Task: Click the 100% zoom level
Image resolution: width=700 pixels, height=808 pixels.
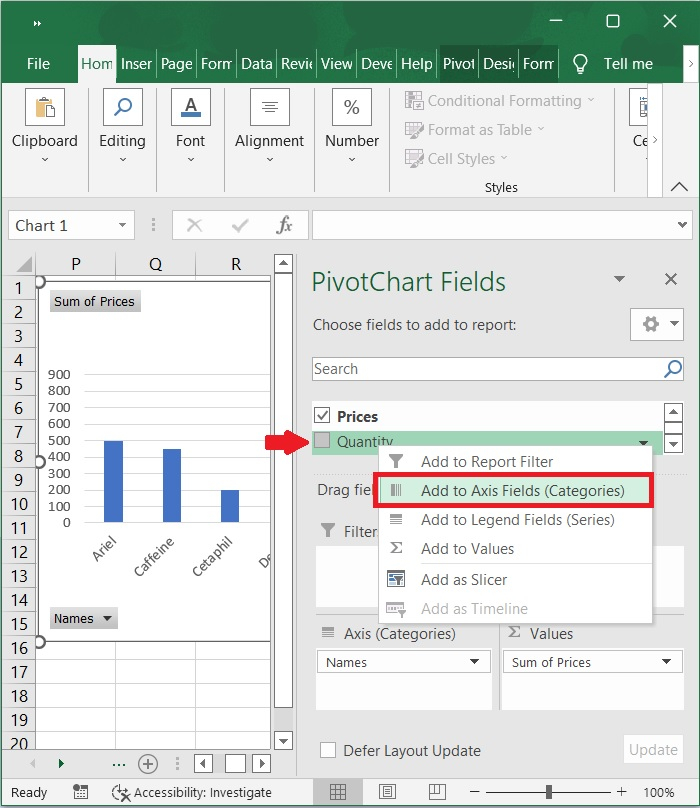Action: (x=659, y=792)
